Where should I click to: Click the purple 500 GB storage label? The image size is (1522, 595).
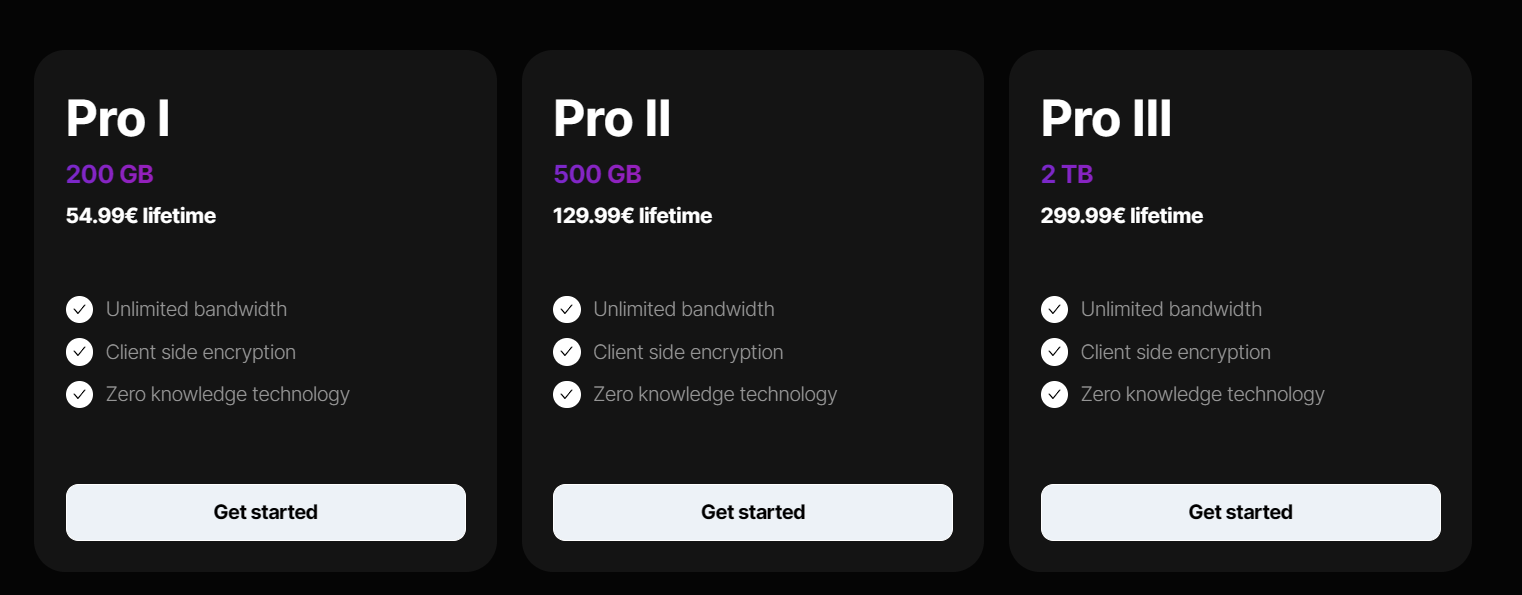click(597, 174)
